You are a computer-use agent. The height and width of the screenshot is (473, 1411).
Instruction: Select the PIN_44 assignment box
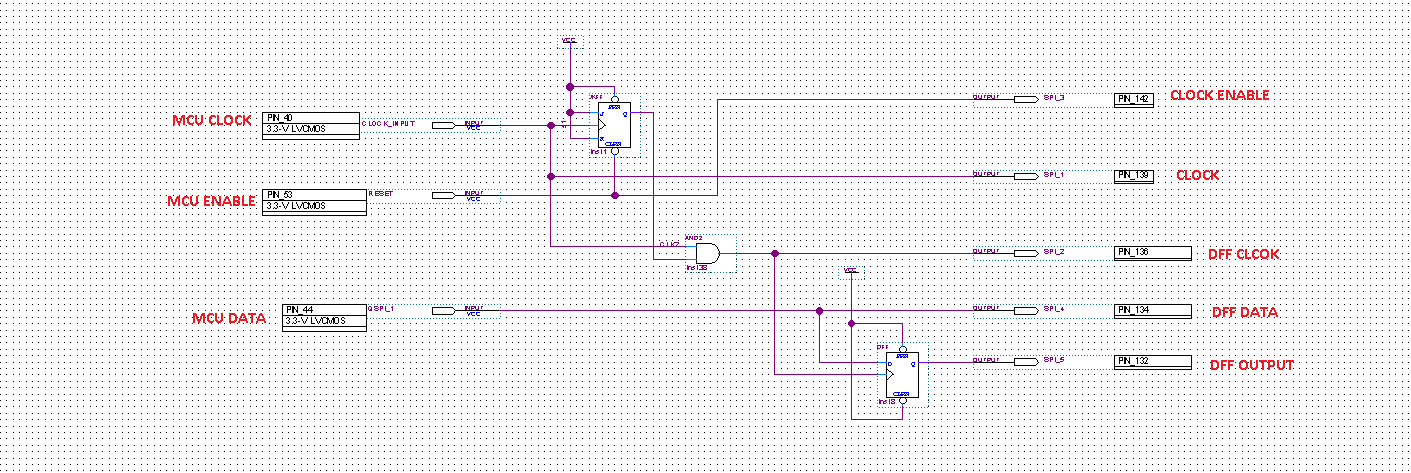[325, 315]
